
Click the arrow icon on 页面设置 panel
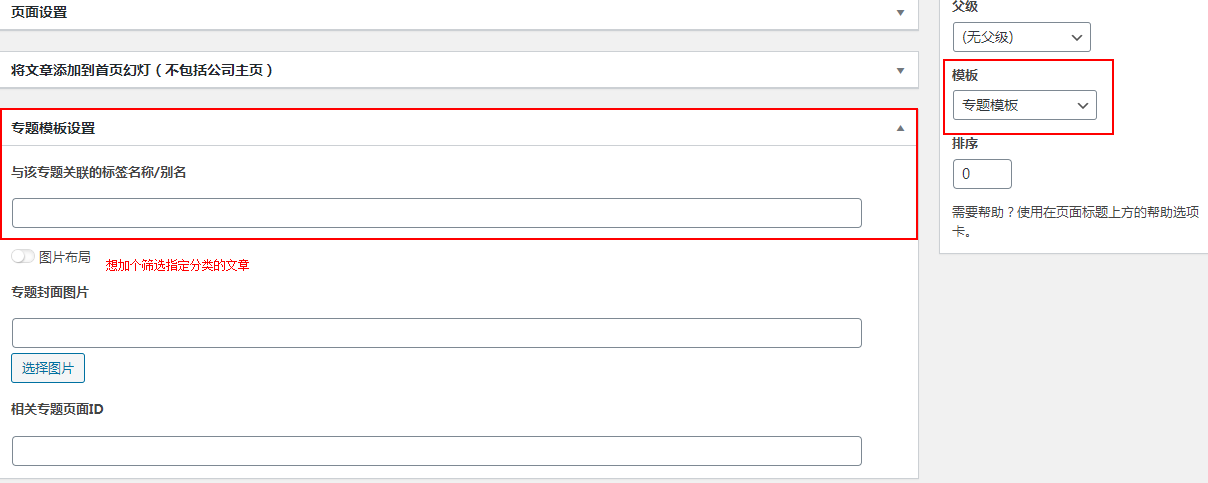(900, 13)
